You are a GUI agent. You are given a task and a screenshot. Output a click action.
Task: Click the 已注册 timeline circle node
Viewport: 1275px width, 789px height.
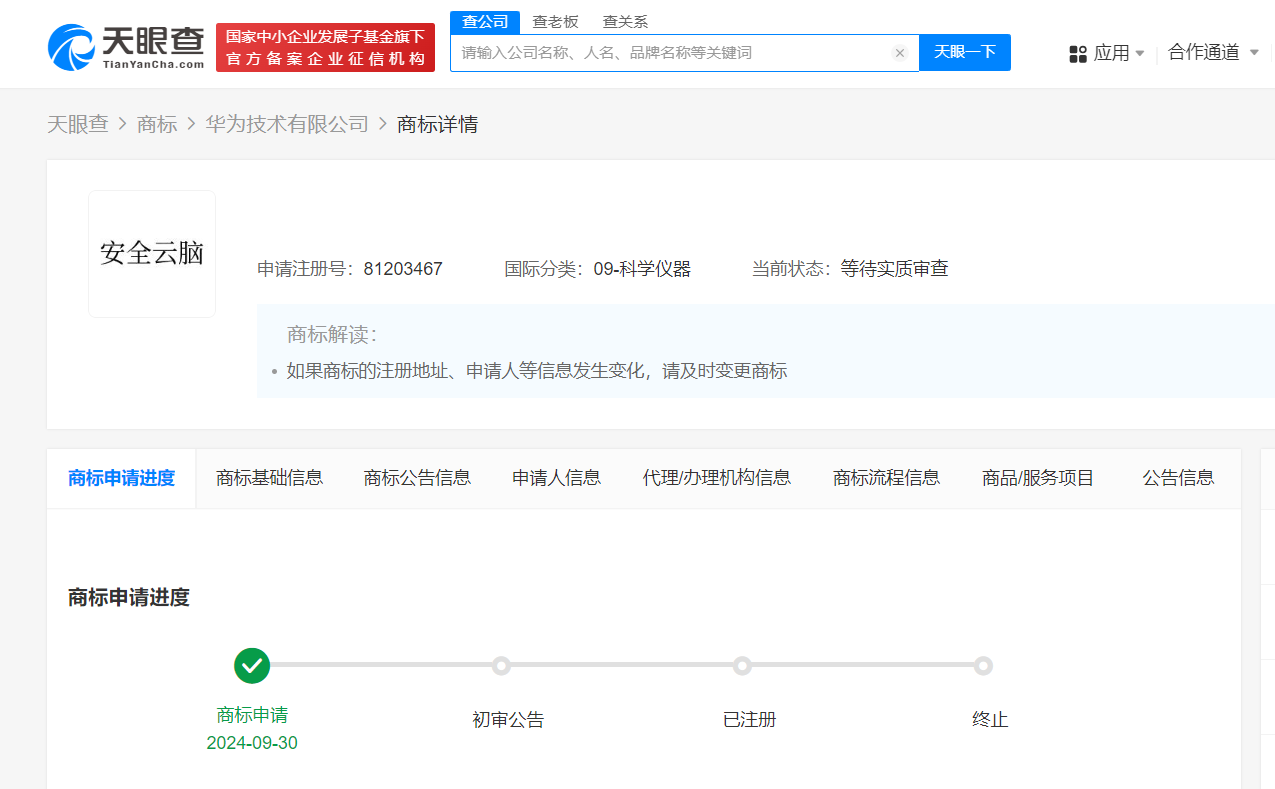742,665
